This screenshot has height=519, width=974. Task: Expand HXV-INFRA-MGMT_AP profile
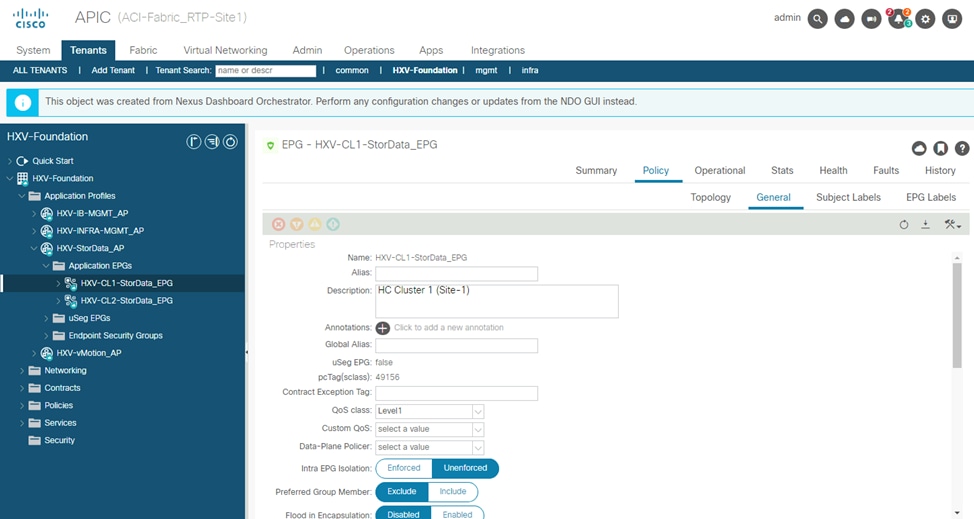(x=34, y=231)
